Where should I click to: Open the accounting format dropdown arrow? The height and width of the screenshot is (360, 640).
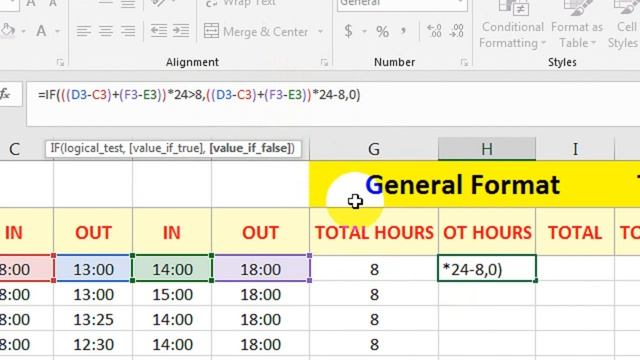(364, 31)
